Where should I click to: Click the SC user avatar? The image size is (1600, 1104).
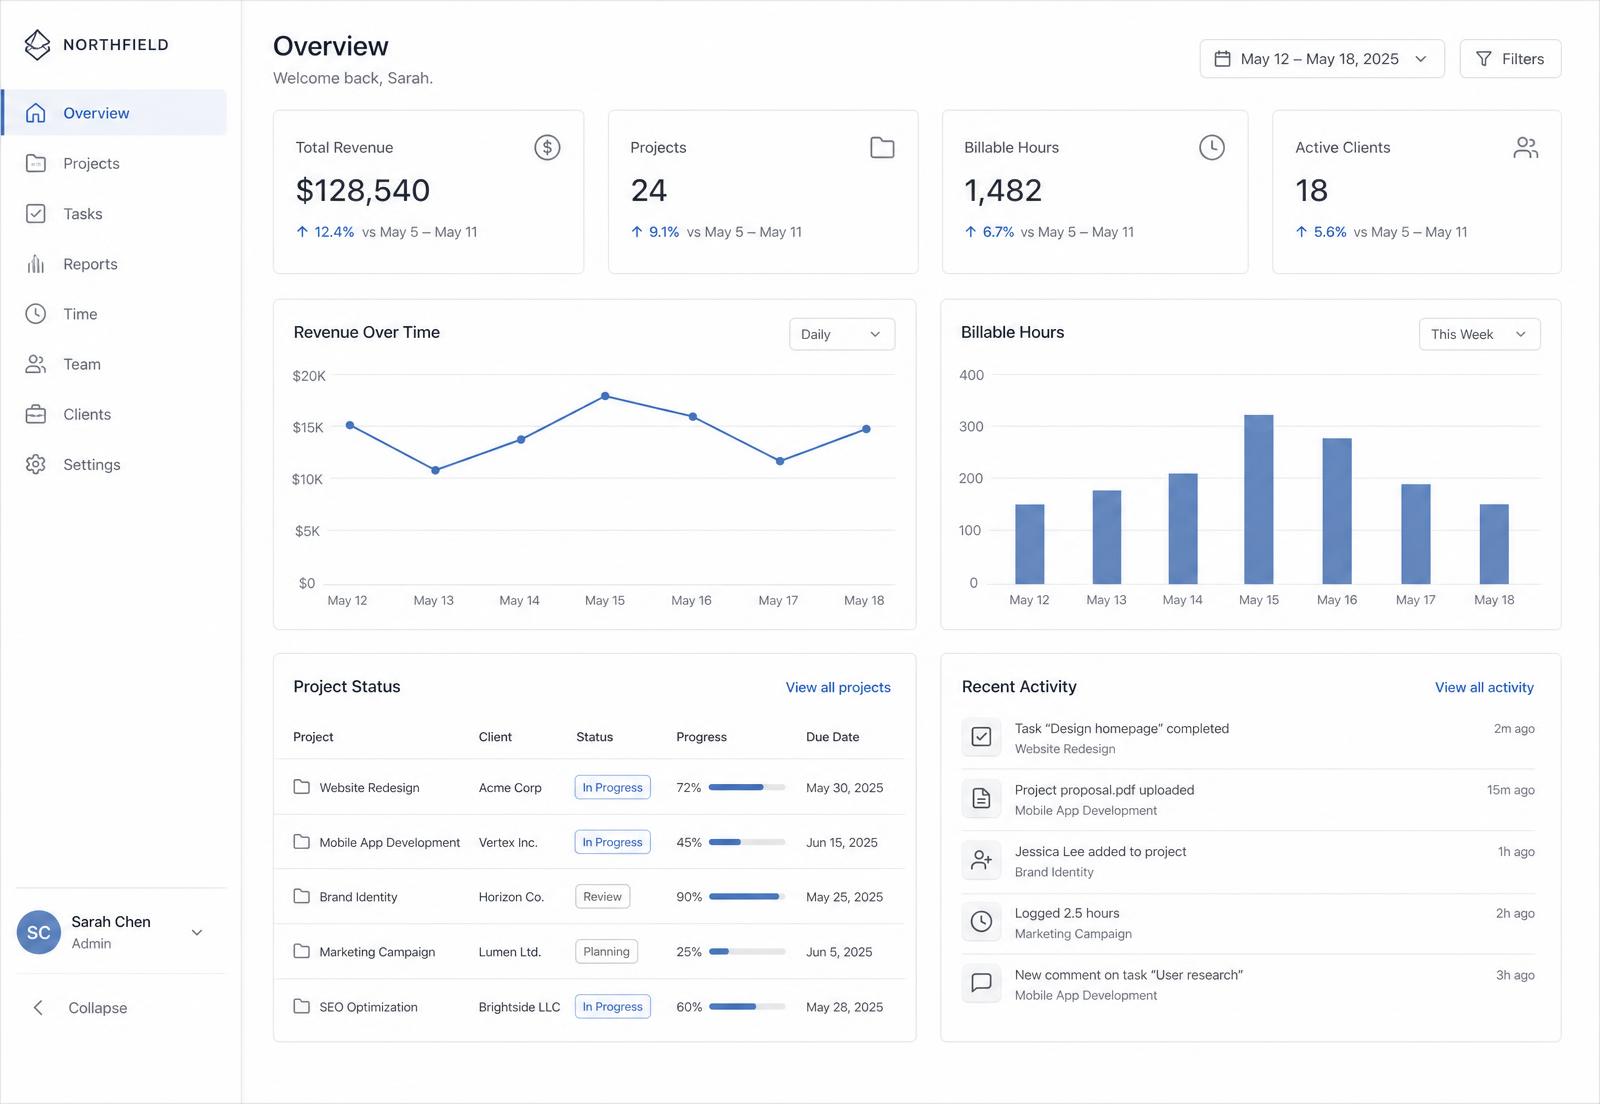(39, 932)
